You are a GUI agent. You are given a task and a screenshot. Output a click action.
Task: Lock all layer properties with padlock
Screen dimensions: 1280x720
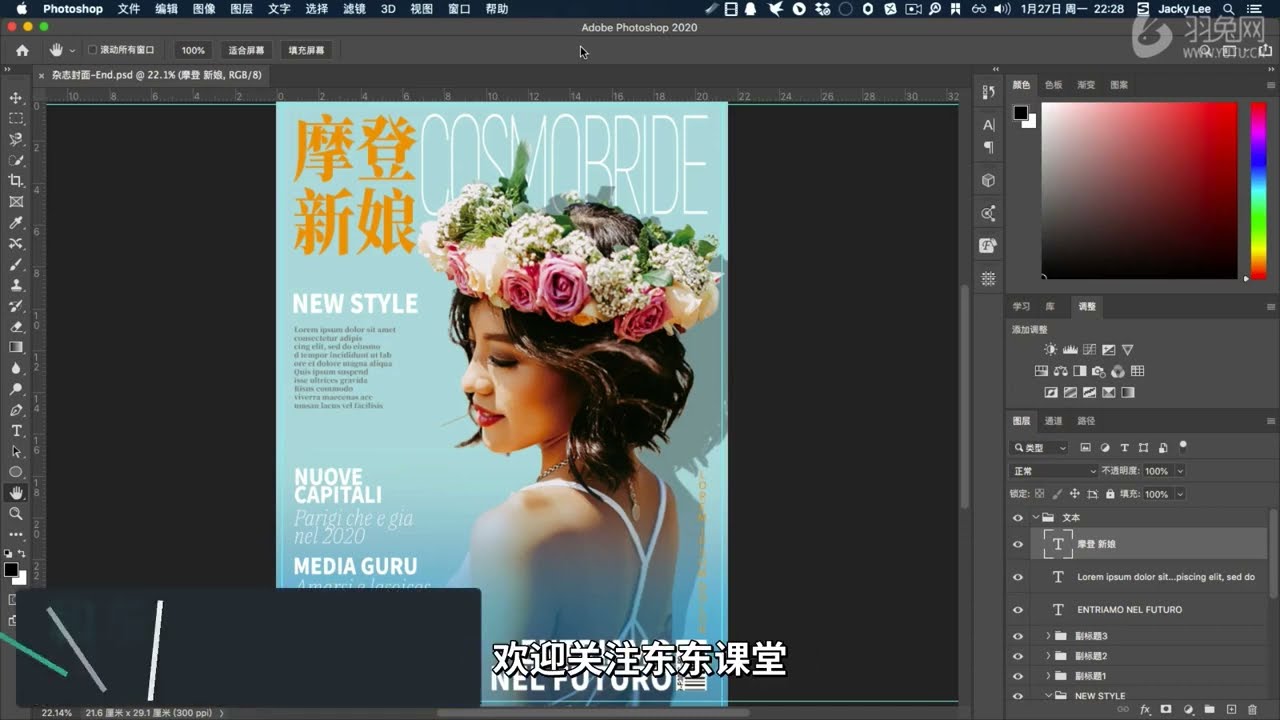1109,494
